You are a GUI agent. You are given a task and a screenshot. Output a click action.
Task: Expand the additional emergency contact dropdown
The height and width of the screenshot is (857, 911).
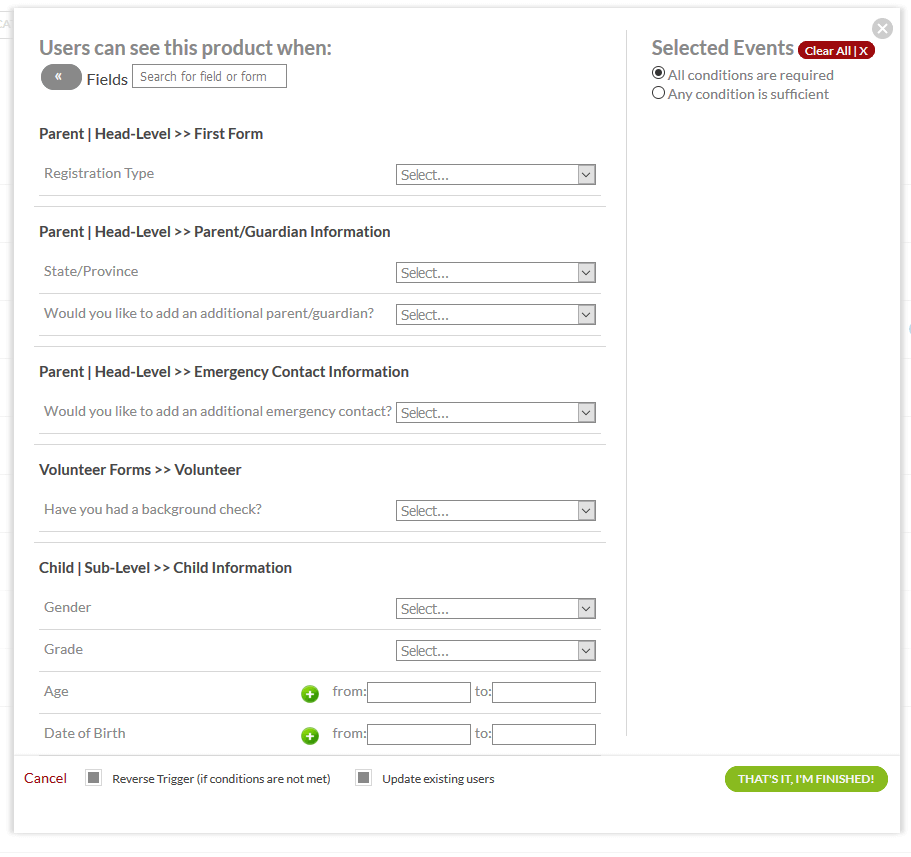pos(496,413)
